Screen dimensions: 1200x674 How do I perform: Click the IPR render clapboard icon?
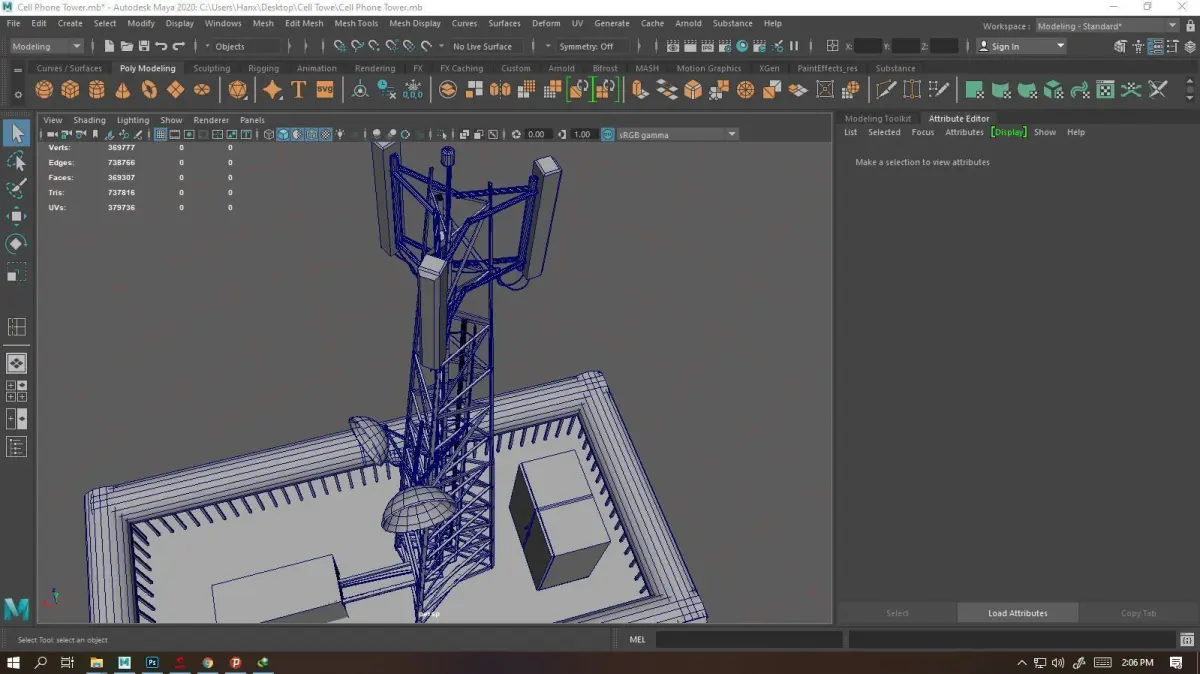click(x=707, y=46)
